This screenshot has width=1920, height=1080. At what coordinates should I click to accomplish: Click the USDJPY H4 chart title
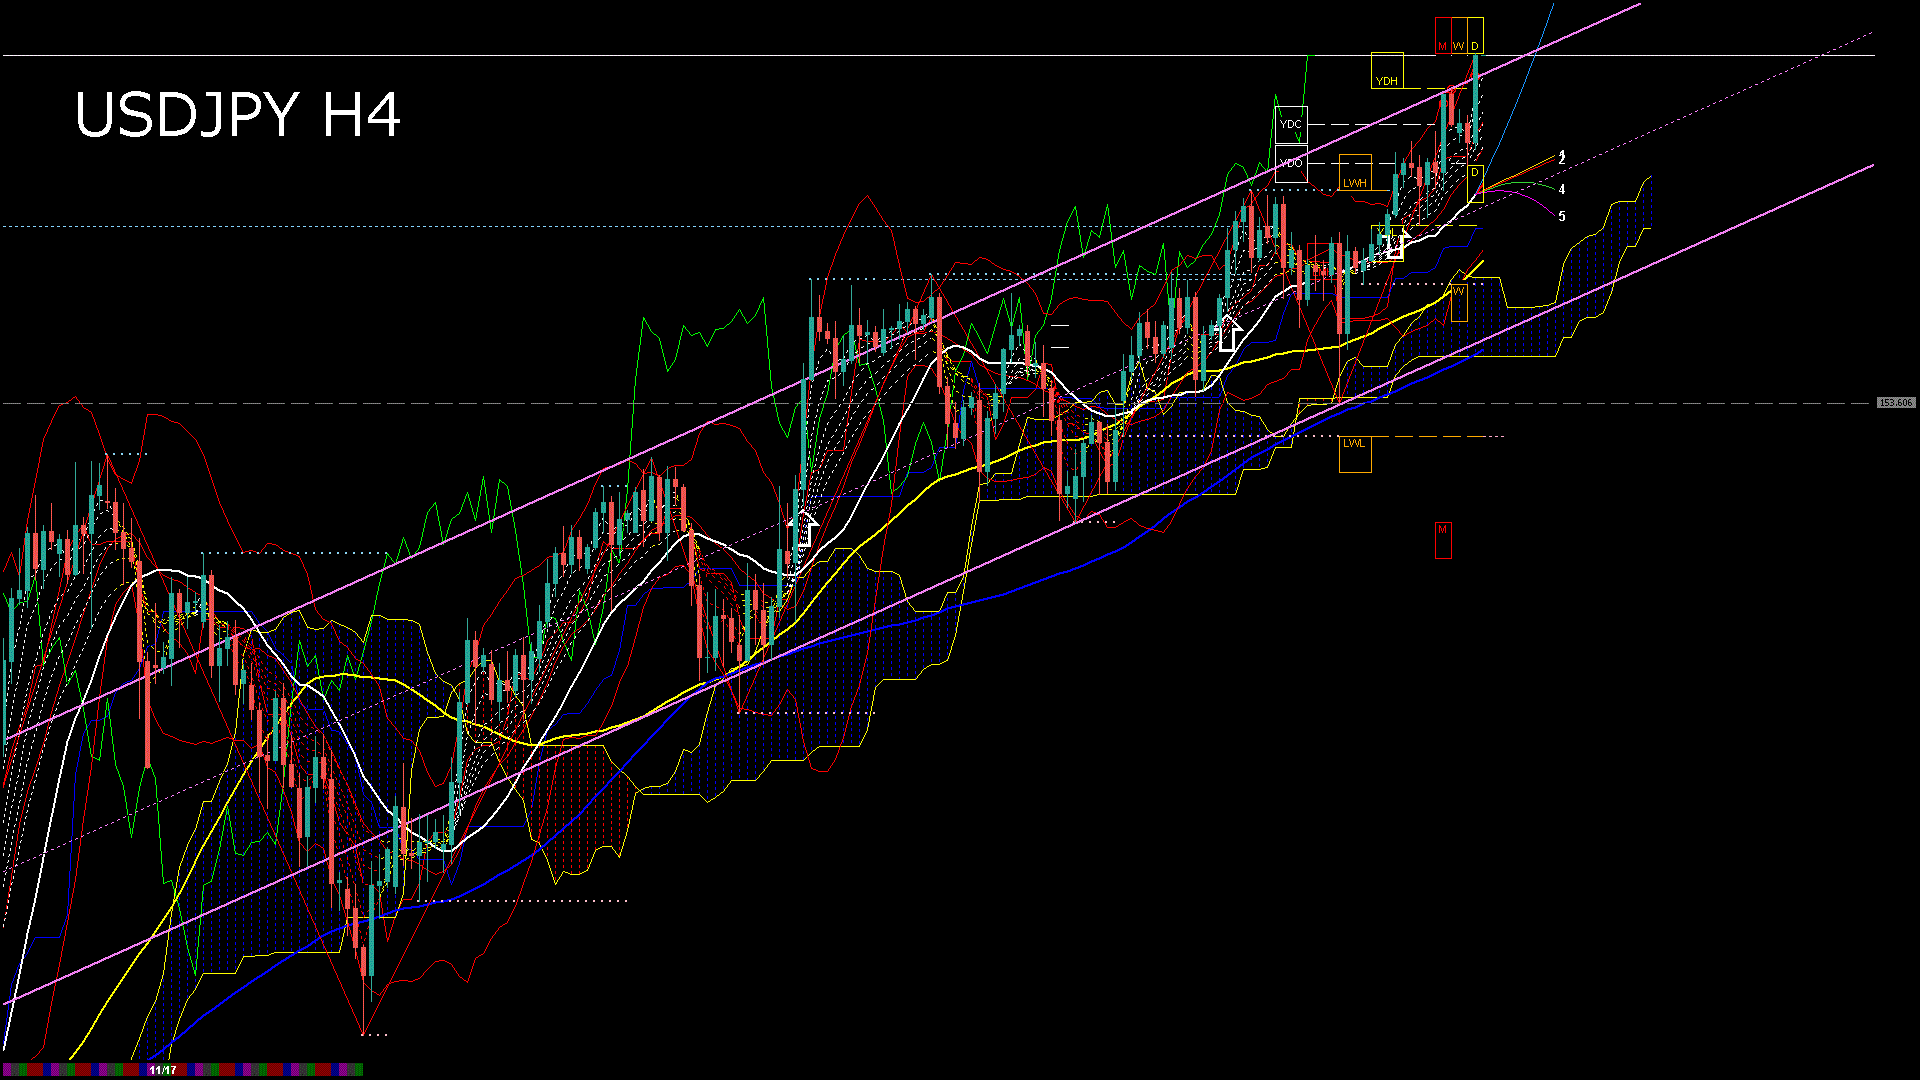tap(238, 115)
